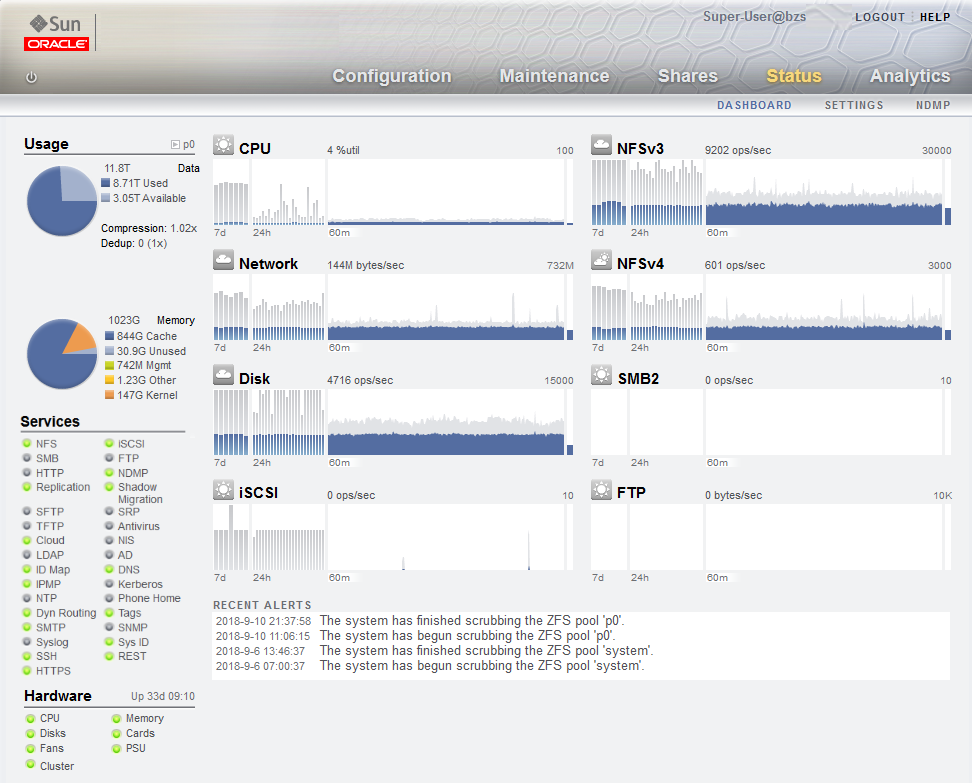Click the NFS service status light
The width and height of the screenshot is (972, 783).
tap(27, 443)
